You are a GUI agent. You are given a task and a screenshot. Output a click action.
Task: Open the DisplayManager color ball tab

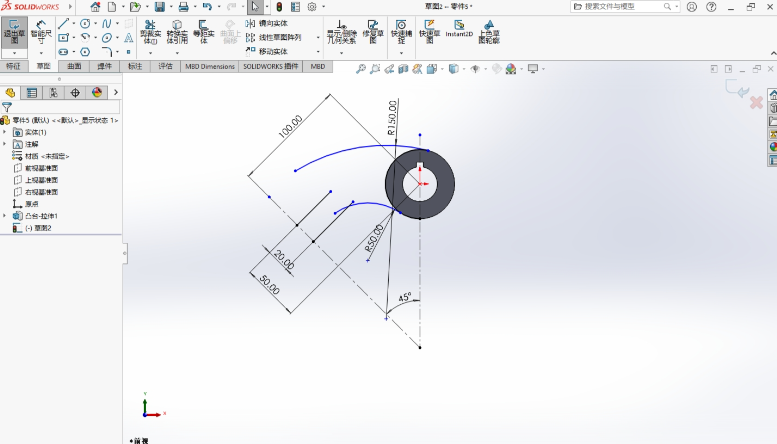(x=97, y=93)
